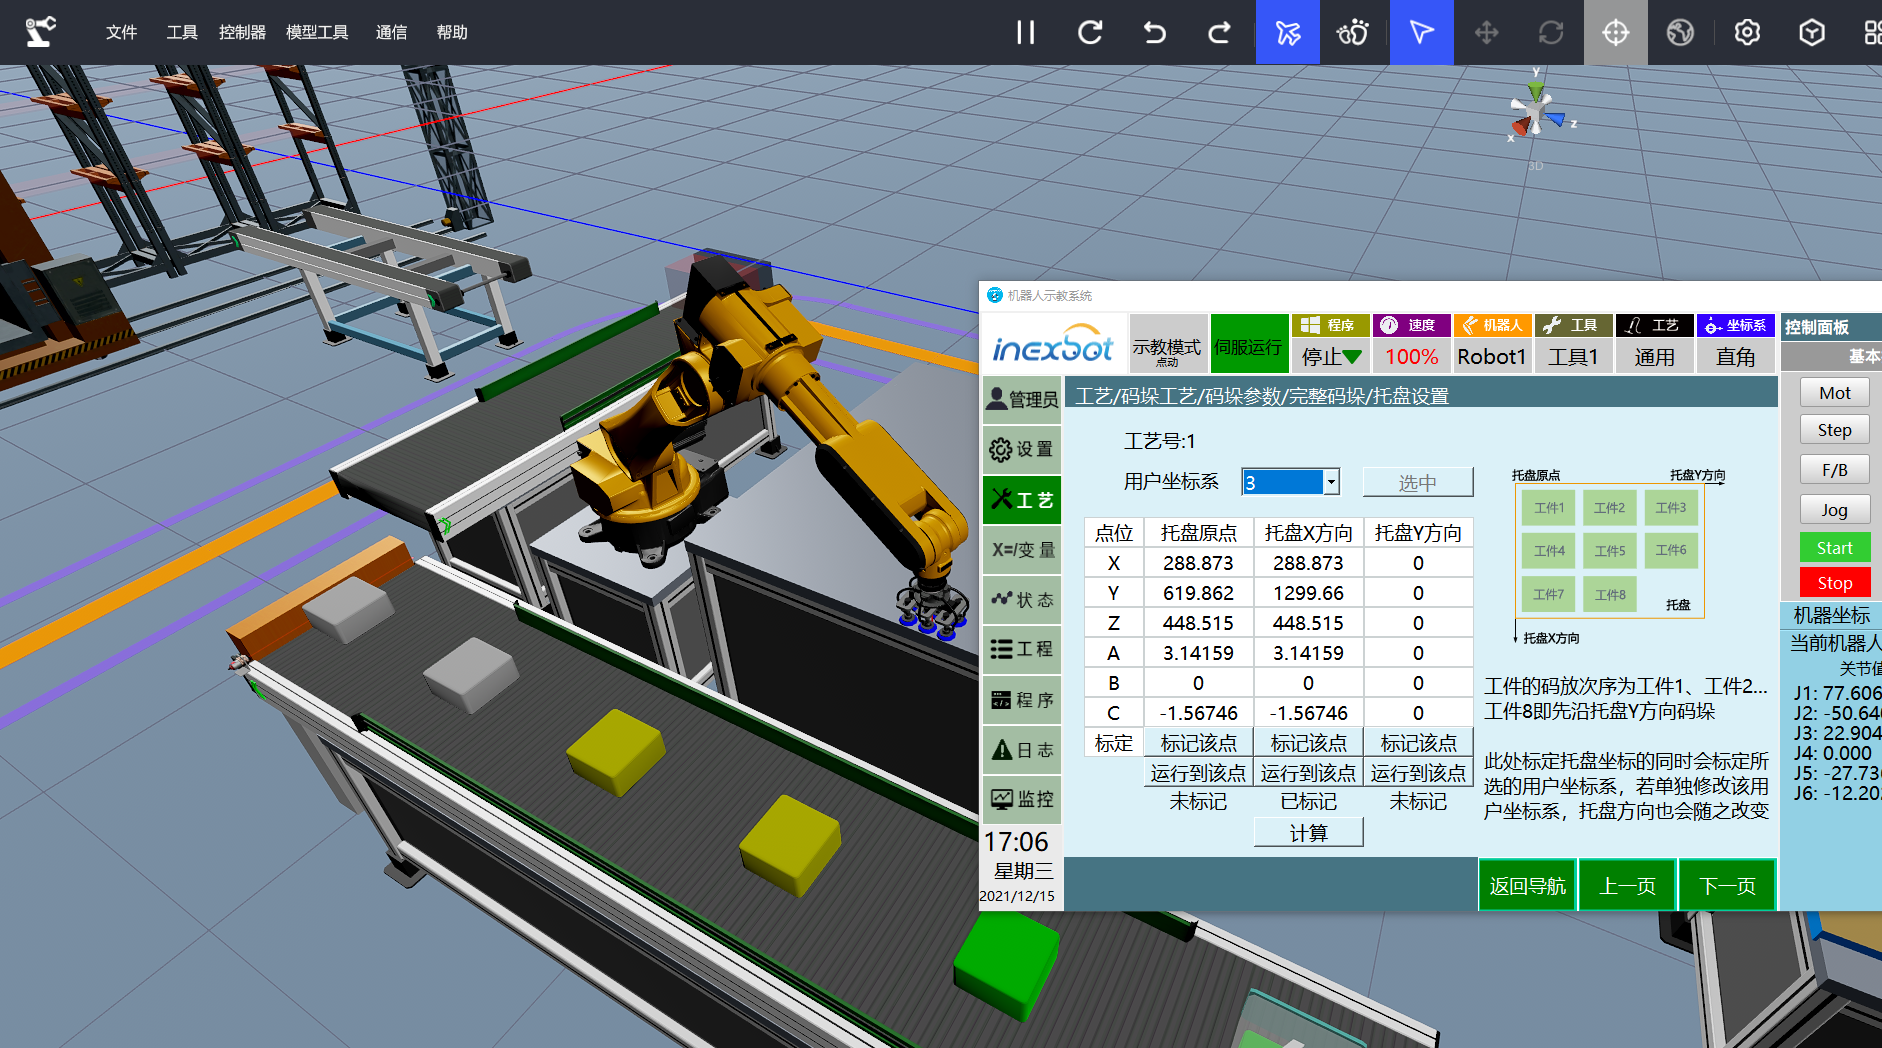
Task: Click the redo arrow icon
Action: click(1219, 32)
